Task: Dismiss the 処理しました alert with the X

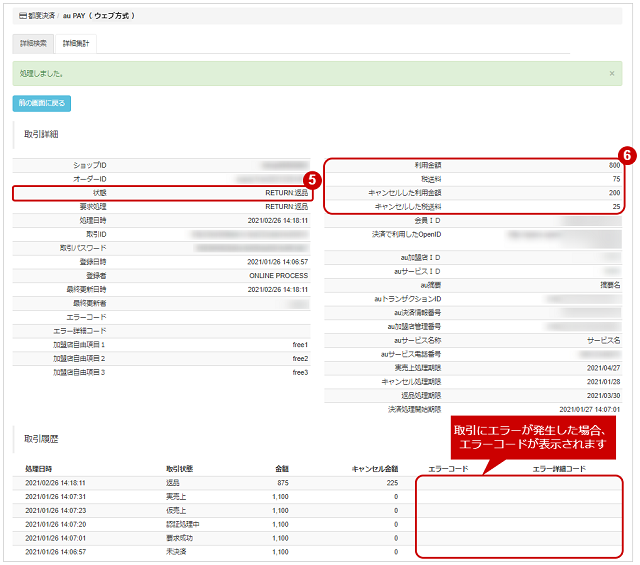Action: pos(612,73)
